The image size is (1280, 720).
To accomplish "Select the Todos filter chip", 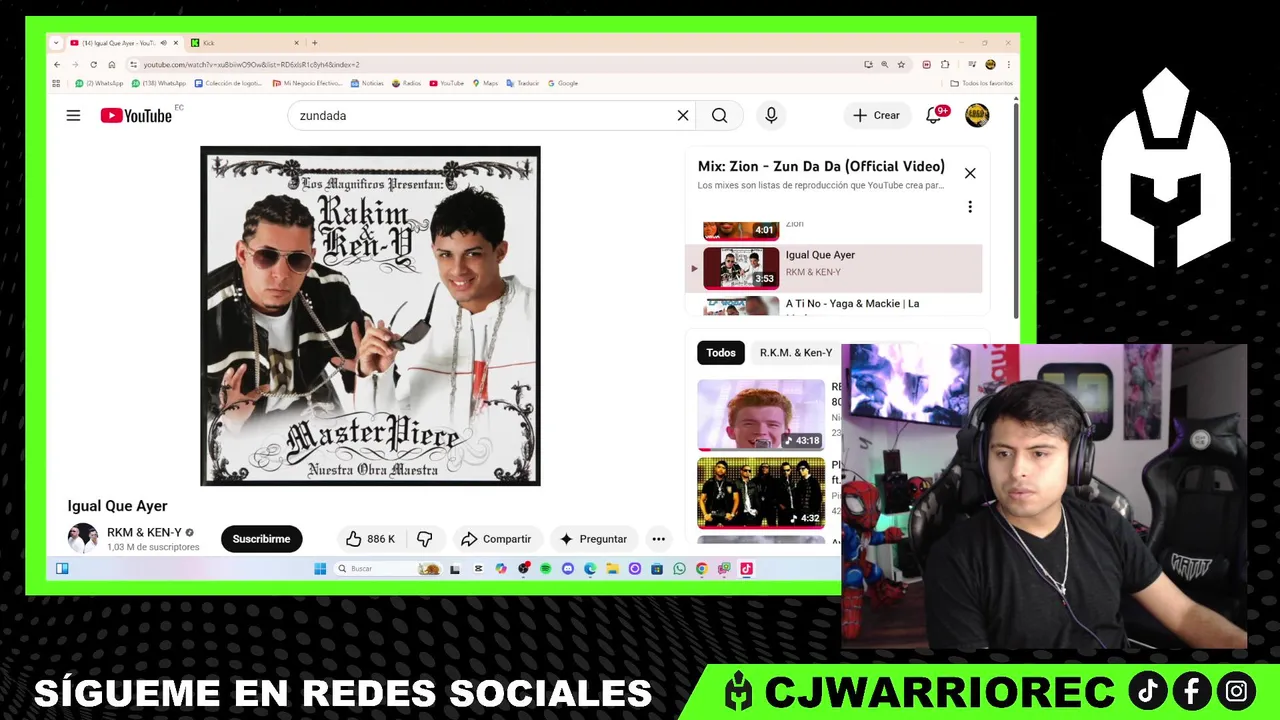I will tap(721, 353).
